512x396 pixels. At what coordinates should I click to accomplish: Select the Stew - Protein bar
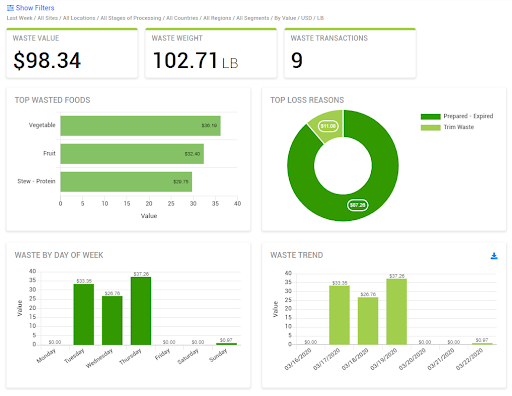tap(126, 182)
